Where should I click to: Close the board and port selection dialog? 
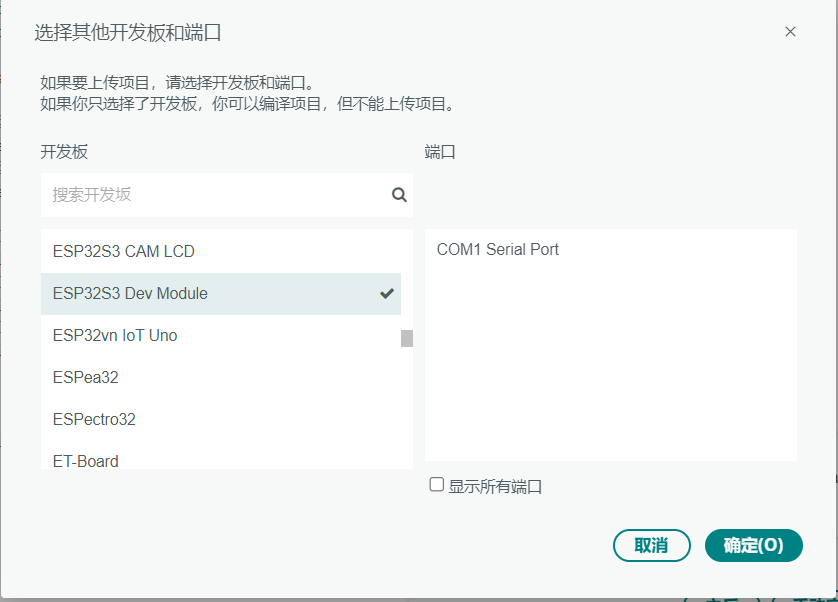pos(790,32)
